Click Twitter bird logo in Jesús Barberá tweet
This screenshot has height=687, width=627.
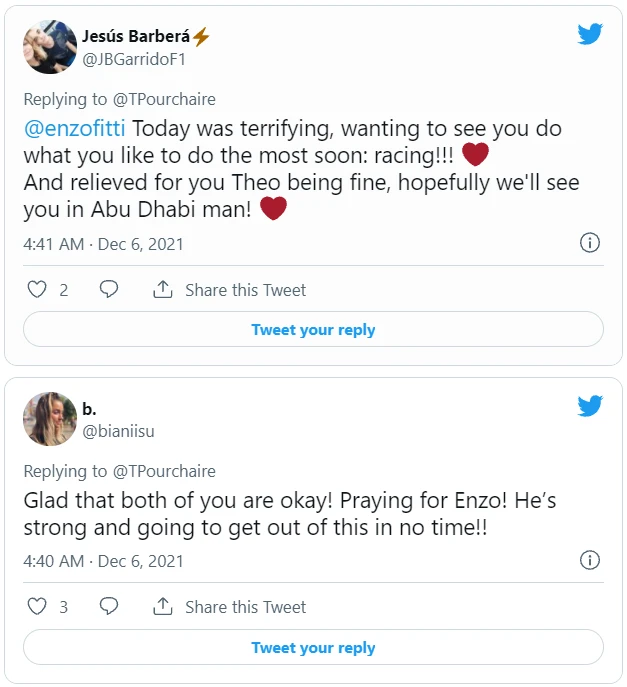(x=590, y=34)
